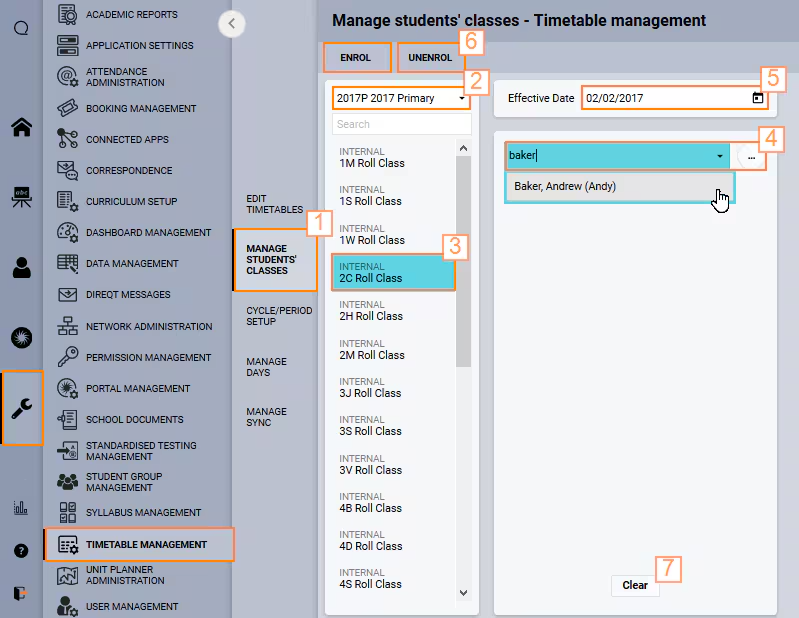Screen dimensions: 799x618
Task: Click the logout door icon
Action: (20, 593)
